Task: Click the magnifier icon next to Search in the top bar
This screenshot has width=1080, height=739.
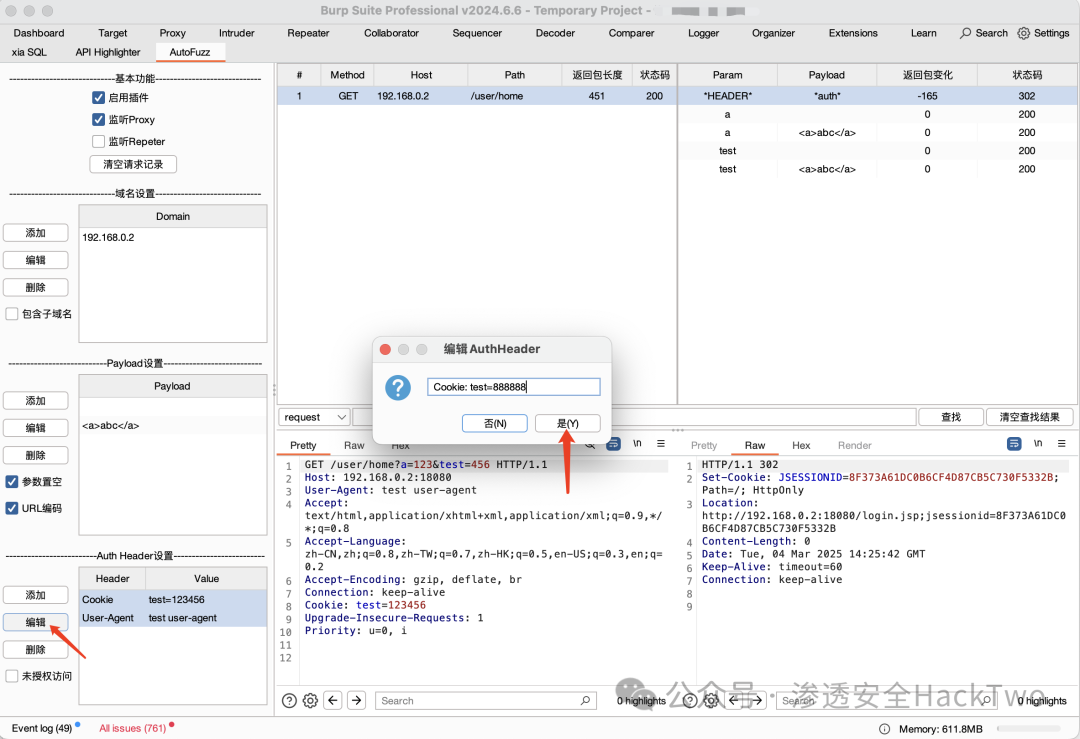Action: click(x=966, y=33)
